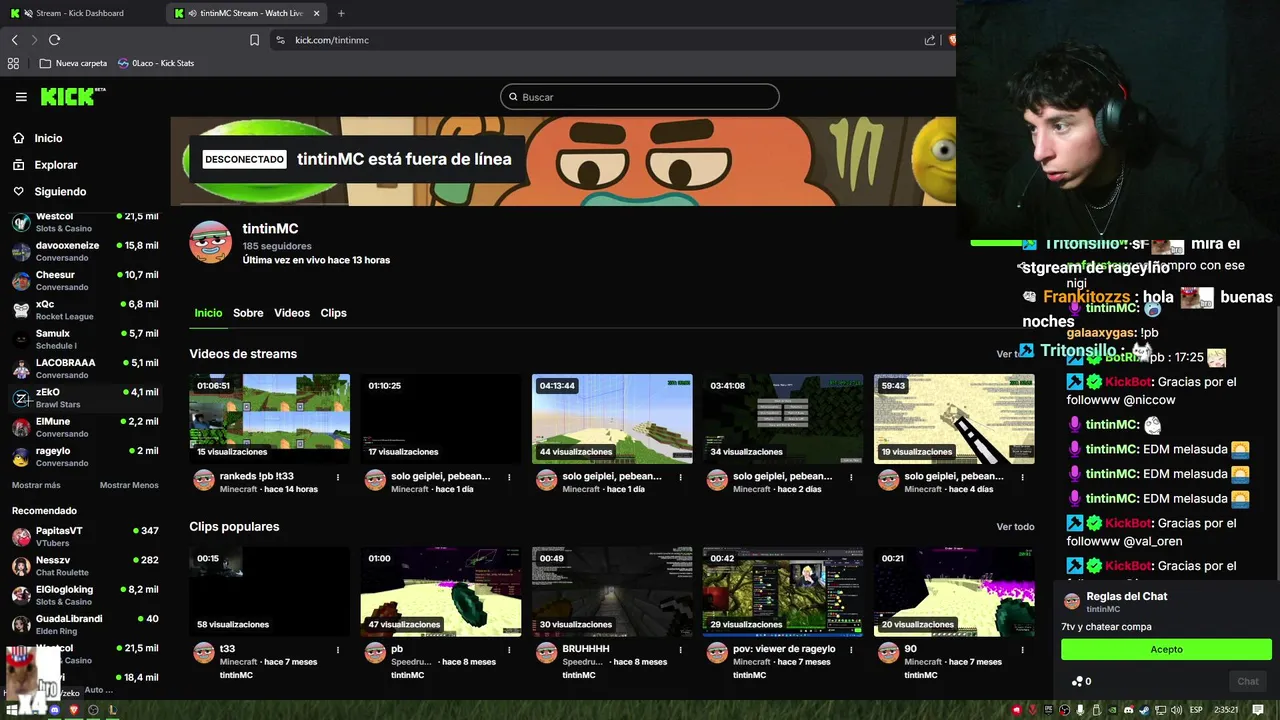This screenshot has height=720, width=1280.
Task: Open xQc channel in sidebar
Action: tap(84, 310)
